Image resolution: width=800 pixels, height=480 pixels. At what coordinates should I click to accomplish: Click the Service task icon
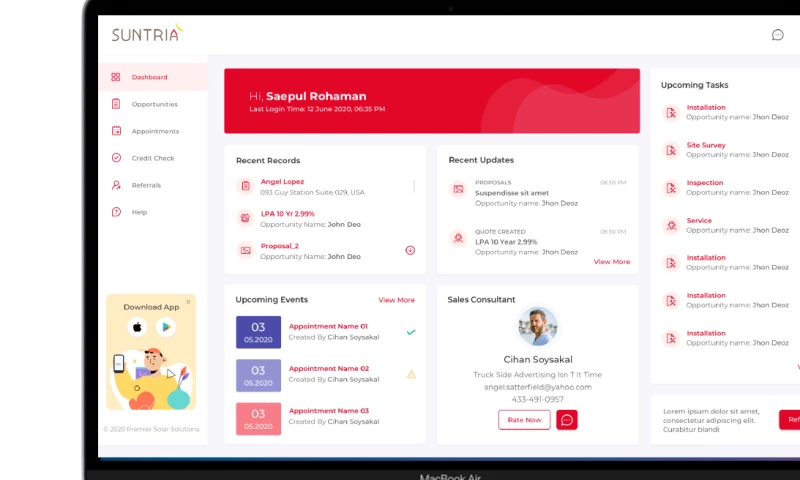[671, 225]
